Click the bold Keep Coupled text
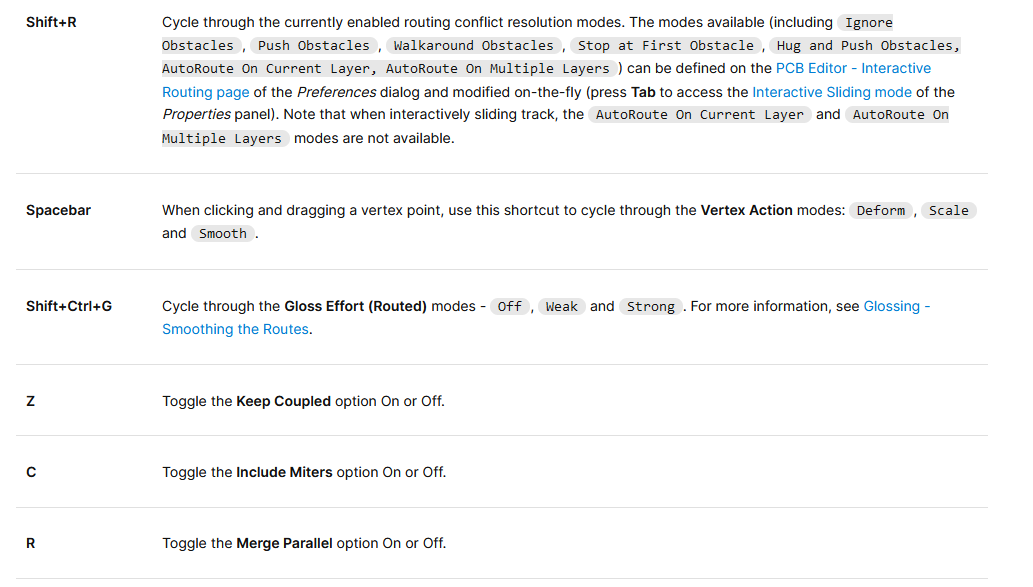Image resolution: width=1033 pixels, height=587 pixels. pyautogui.click(x=283, y=401)
